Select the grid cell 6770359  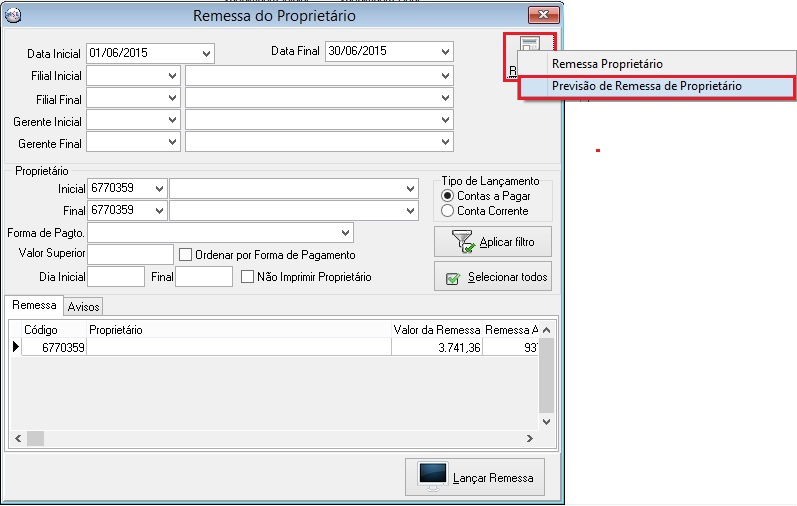[54, 348]
